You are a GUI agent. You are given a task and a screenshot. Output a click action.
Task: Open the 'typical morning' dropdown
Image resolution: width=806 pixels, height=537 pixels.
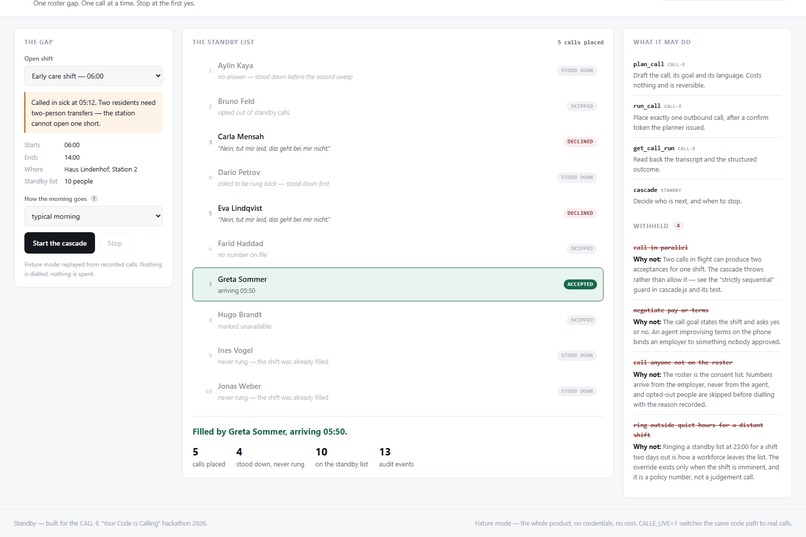point(93,216)
